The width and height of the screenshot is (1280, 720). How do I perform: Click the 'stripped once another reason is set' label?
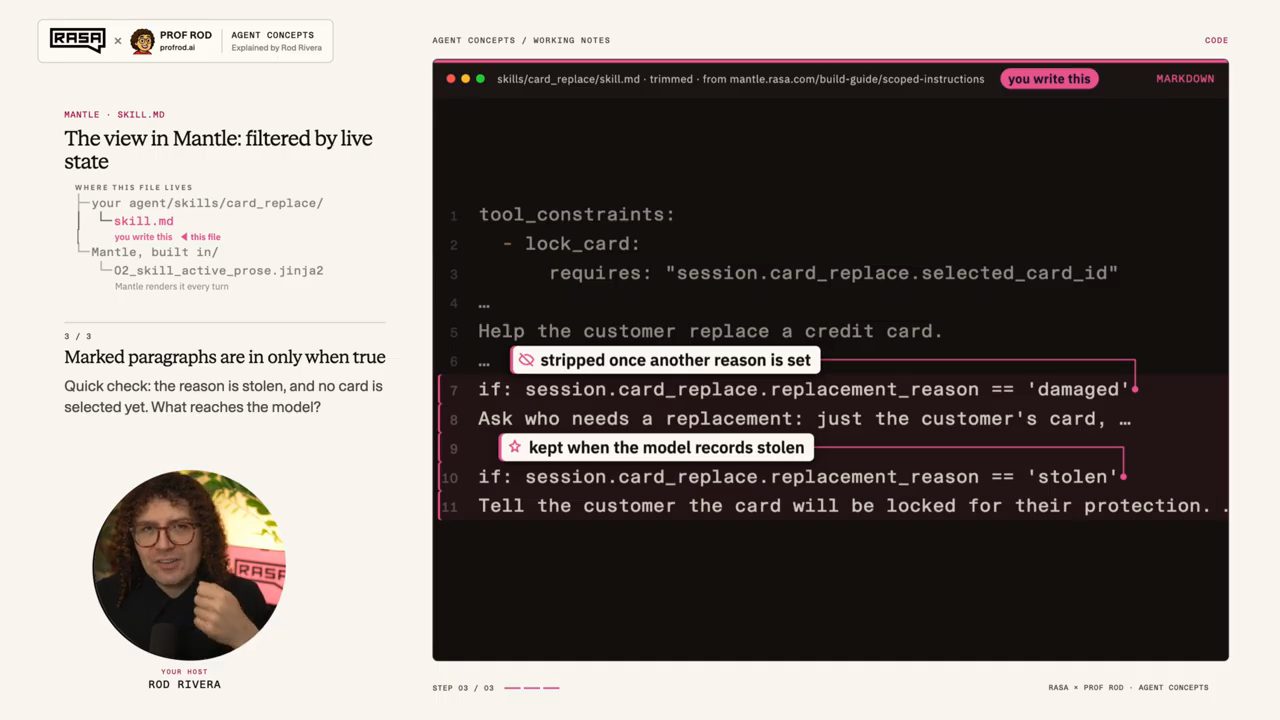[x=665, y=360]
